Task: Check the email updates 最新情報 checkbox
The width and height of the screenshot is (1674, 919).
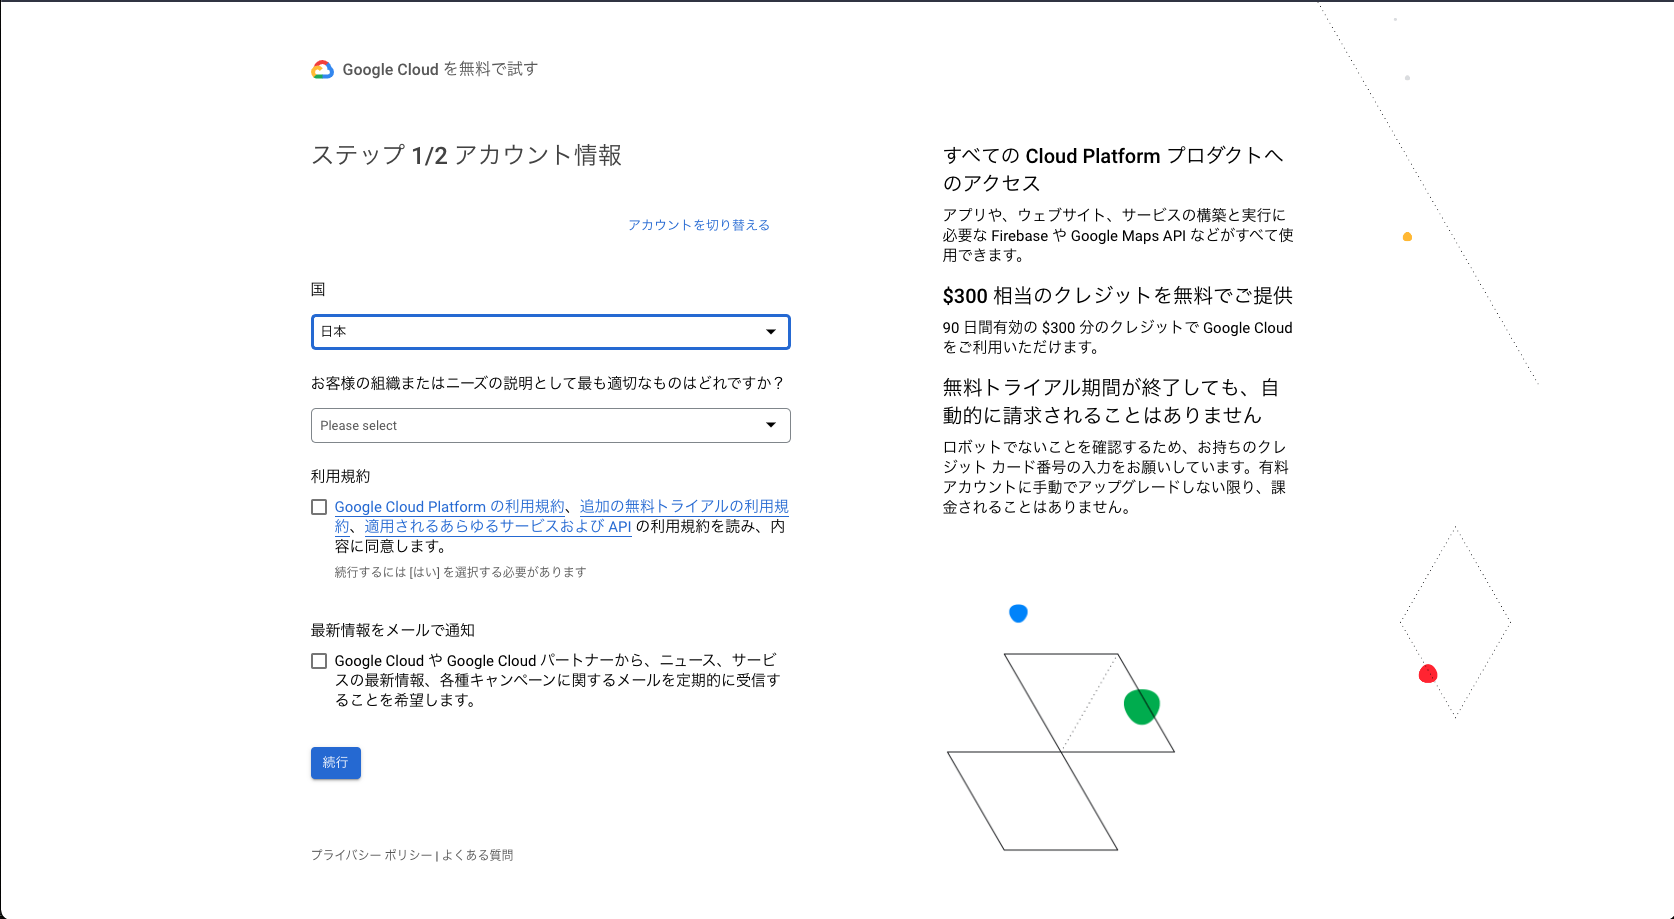Action: [319, 661]
